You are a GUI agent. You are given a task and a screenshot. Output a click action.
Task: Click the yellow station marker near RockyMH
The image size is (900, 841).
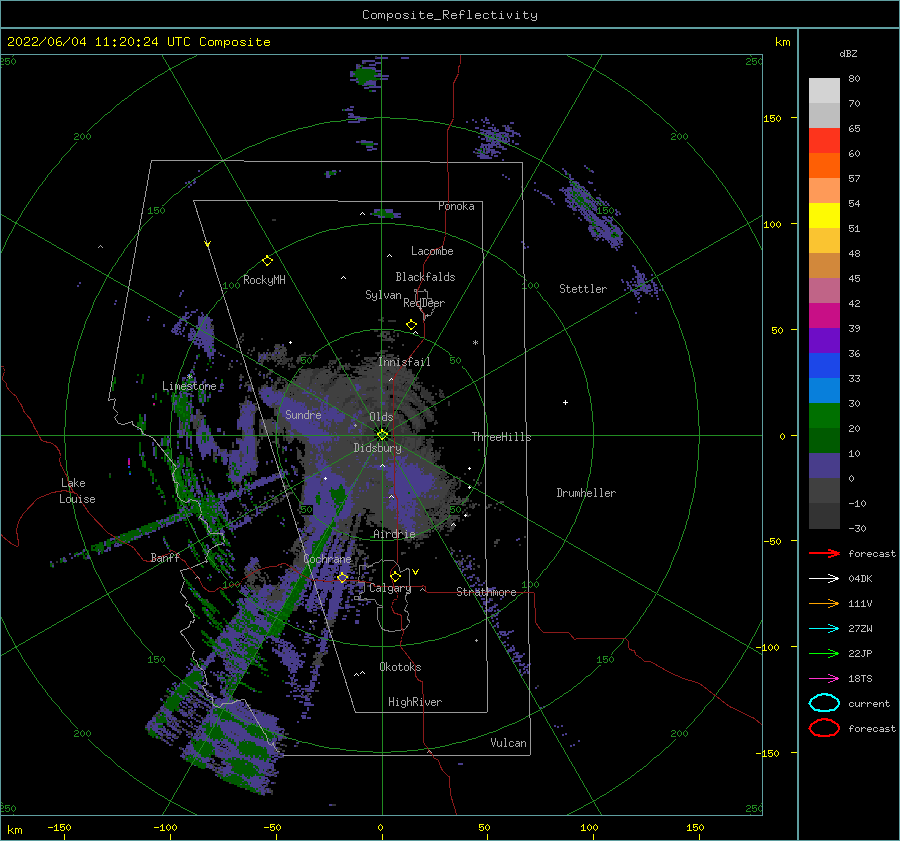tap(267, 261)
